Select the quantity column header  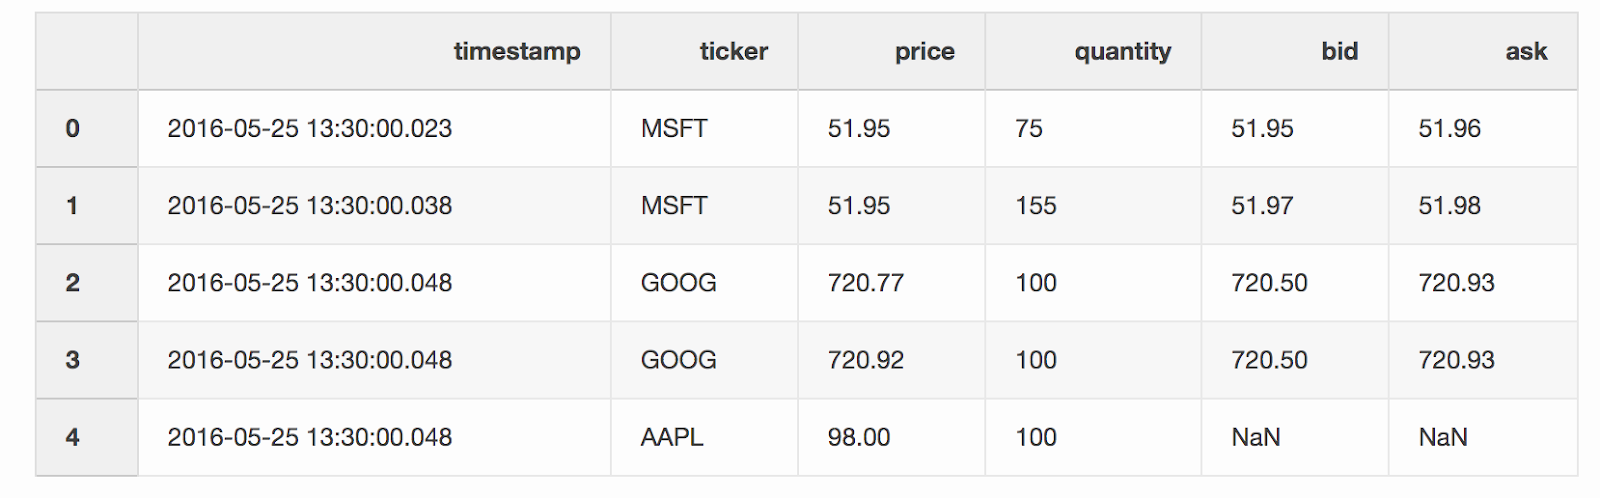(1122, 52)
